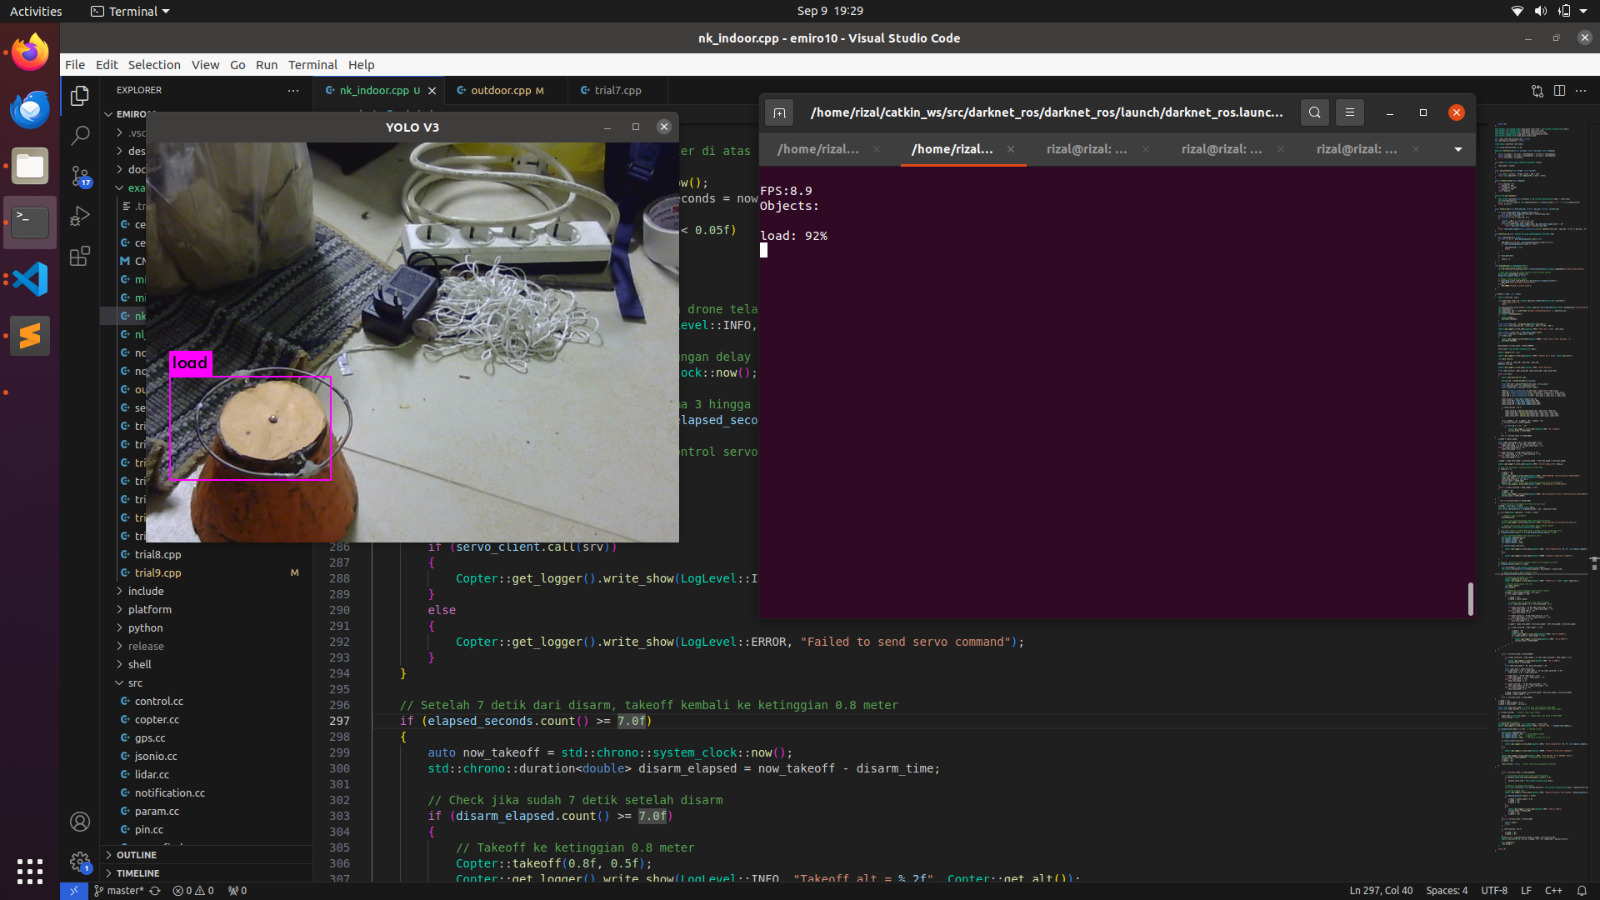Open Files from the dock
1600x900 pixels.
[30, 166]
